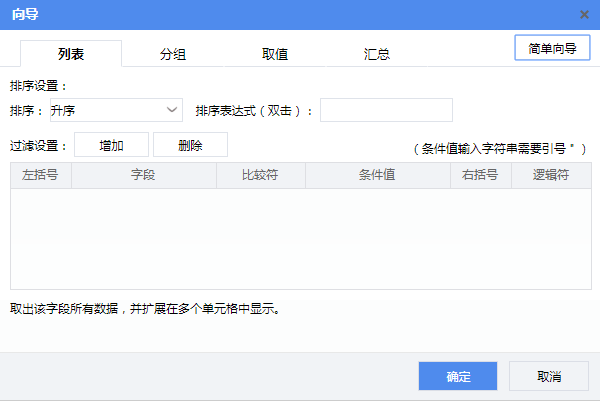Click the 向导 title bar text
The width and height of the screenshot is (600, 401).
point(25,14)
